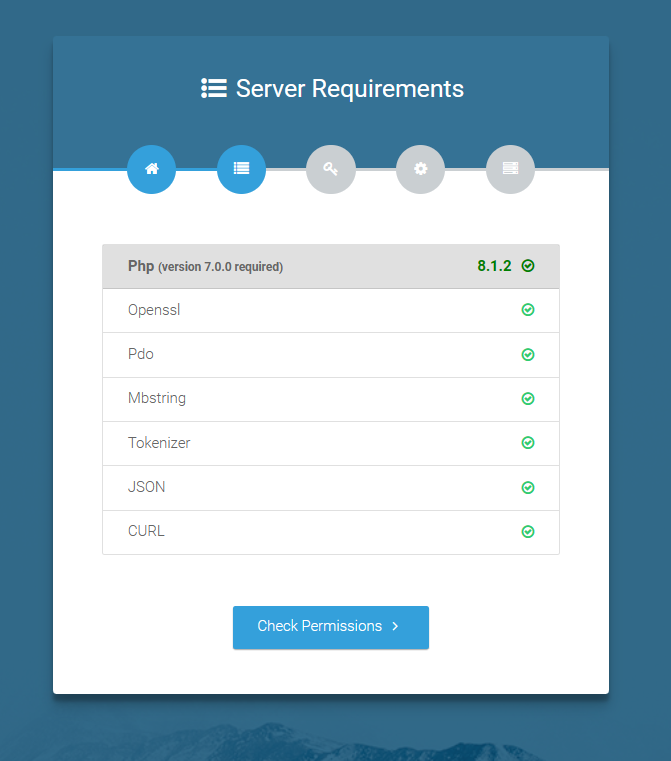Click the Pdo green checkmark
Image resolution: width=671 pixels, height=761 pixels.
point(528,354)
